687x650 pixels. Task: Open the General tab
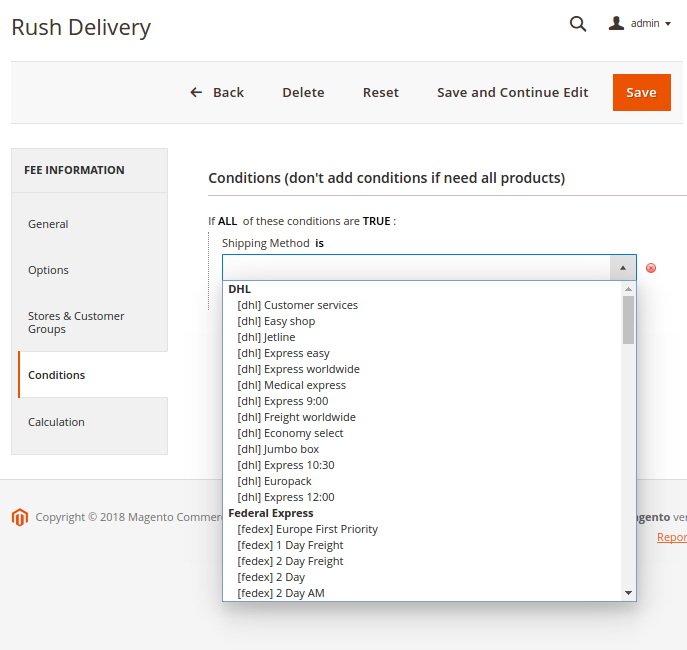(x=48, y=224)
